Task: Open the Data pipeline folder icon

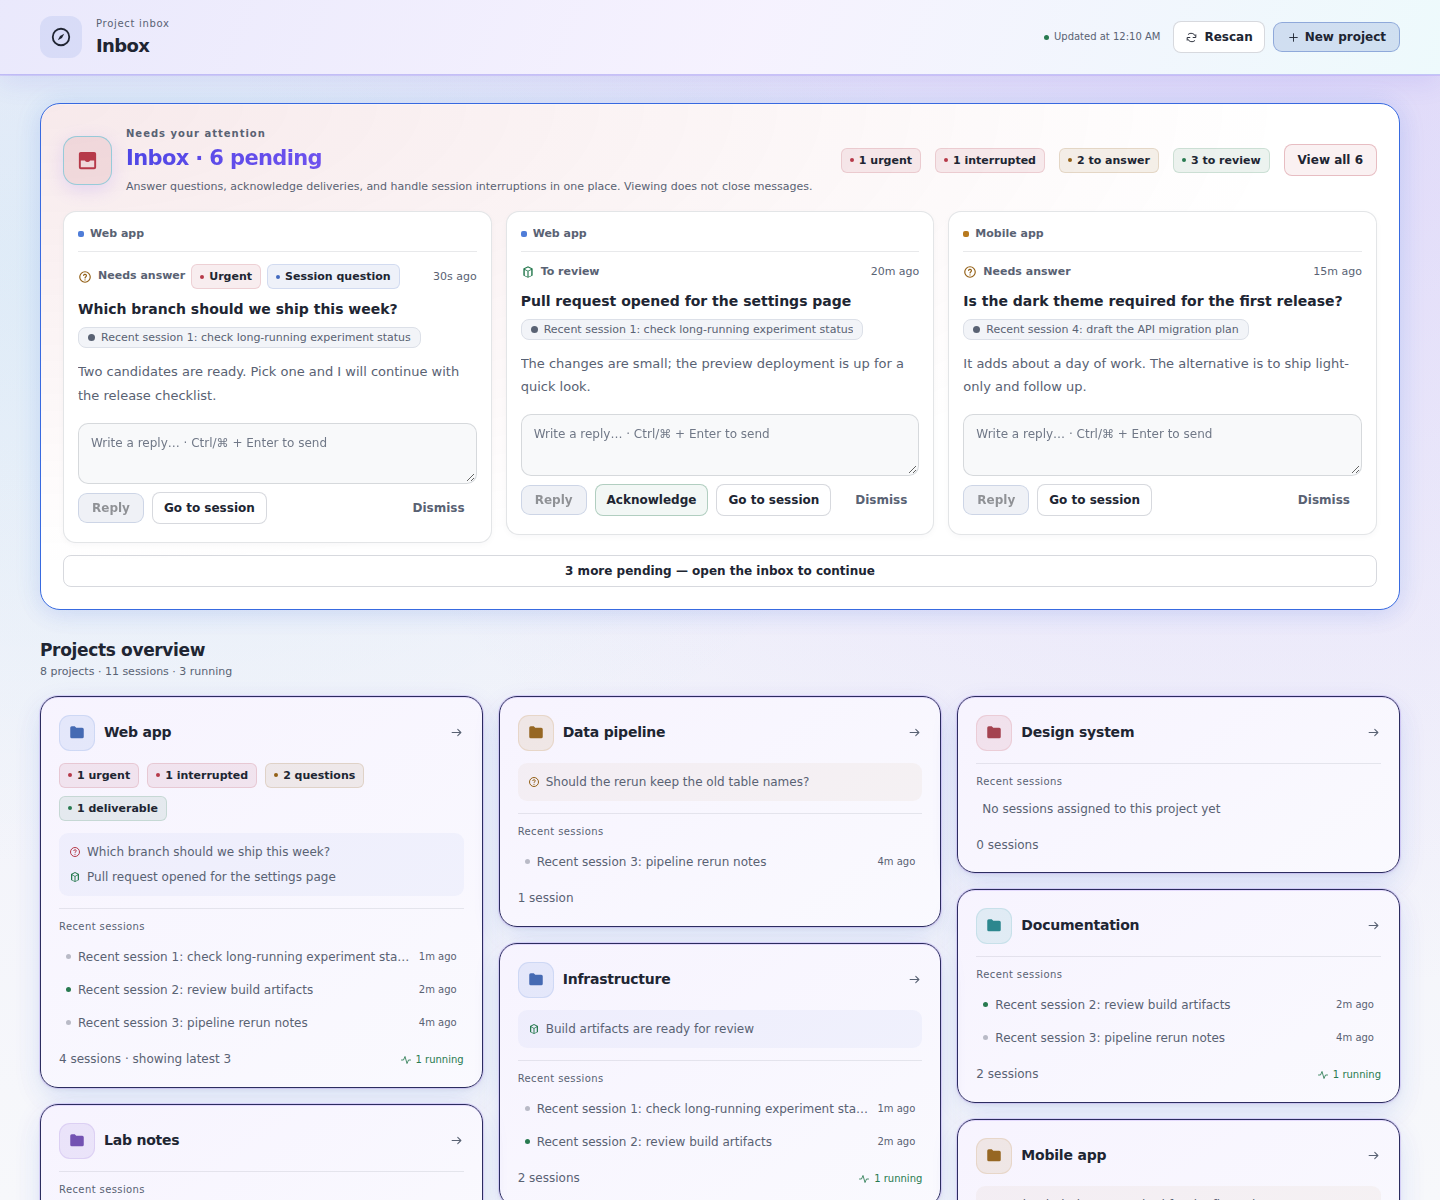Action: coord(536,732)
